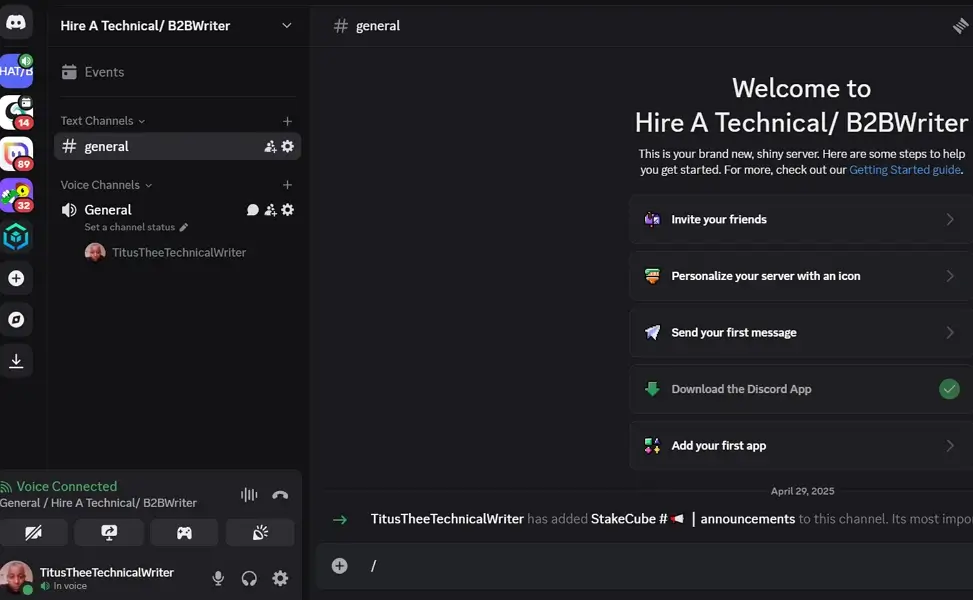Click chevron on Personalize your server
973x600 pixels.
(x=949, y=276)
